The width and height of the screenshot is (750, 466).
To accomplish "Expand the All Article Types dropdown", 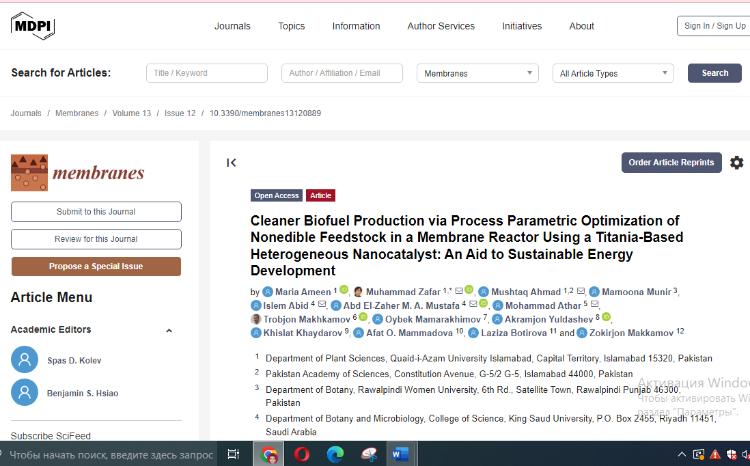I will (615, 73).
